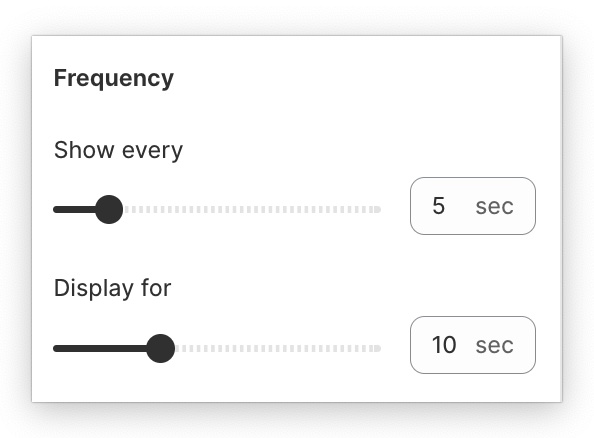
Task: Click the left end of Show every slider
Action: pos(57,210)
